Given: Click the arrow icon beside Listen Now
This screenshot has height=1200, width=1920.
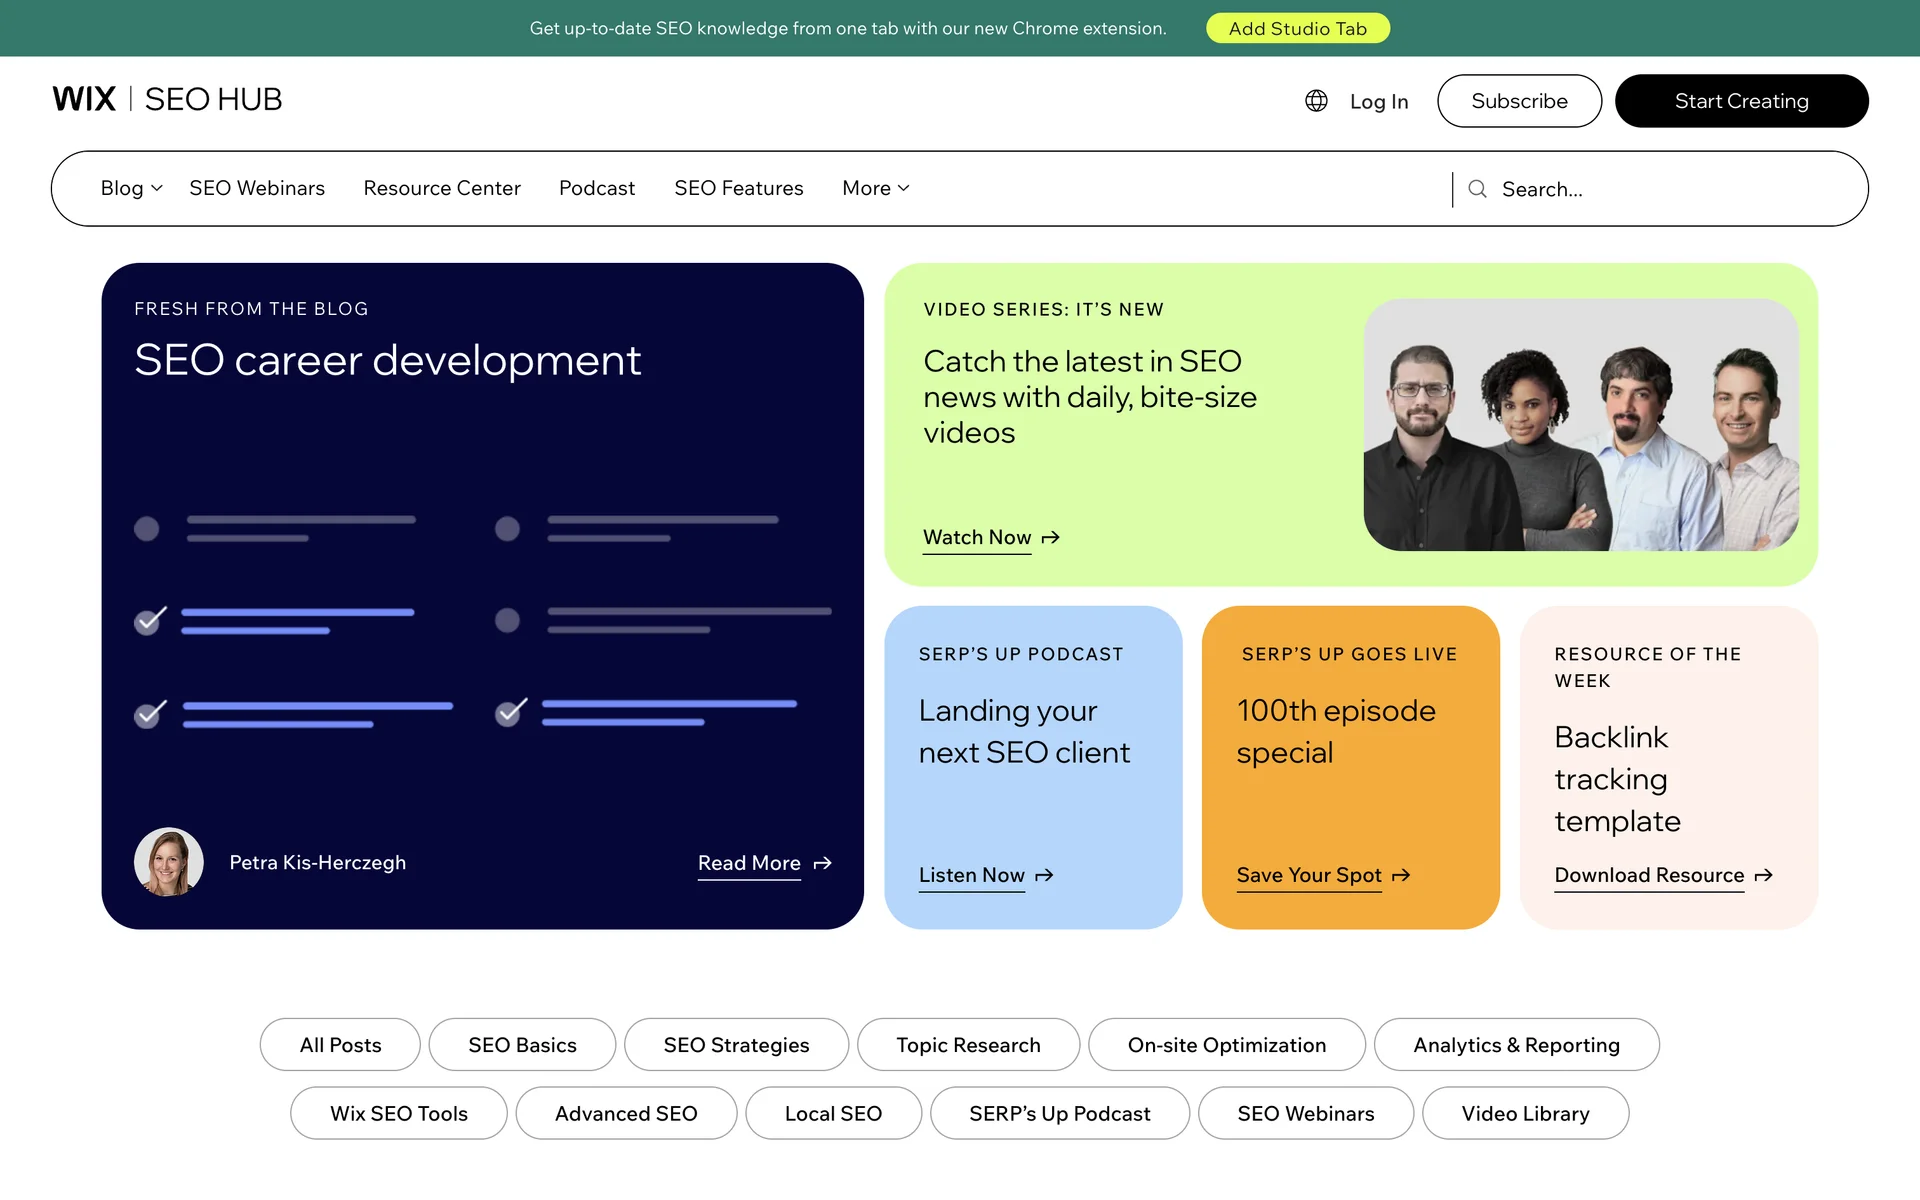Looking at the screenshot, I should [1044, 876].
